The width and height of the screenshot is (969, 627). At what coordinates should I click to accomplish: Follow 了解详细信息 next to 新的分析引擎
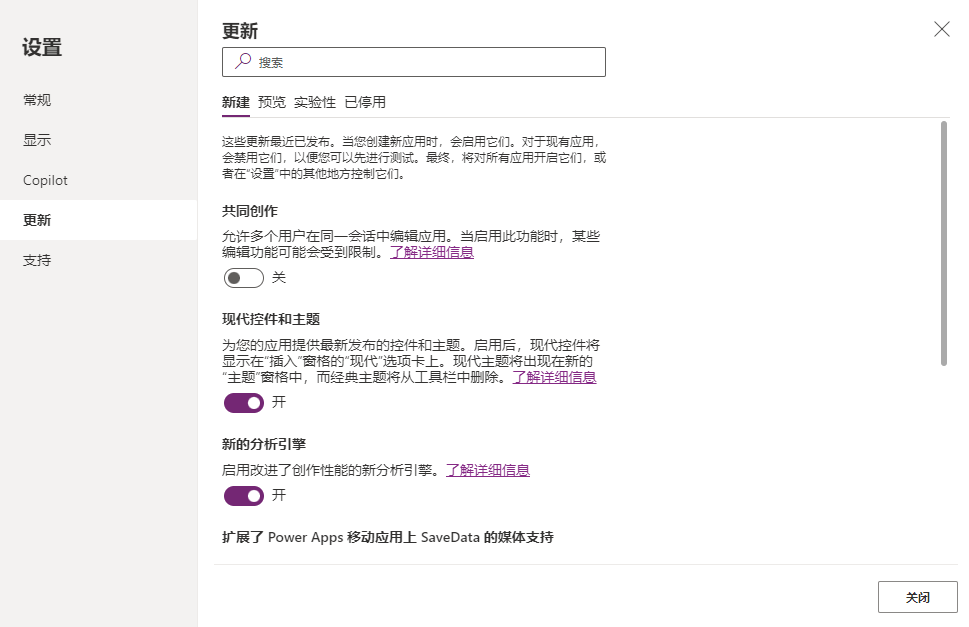487,470
